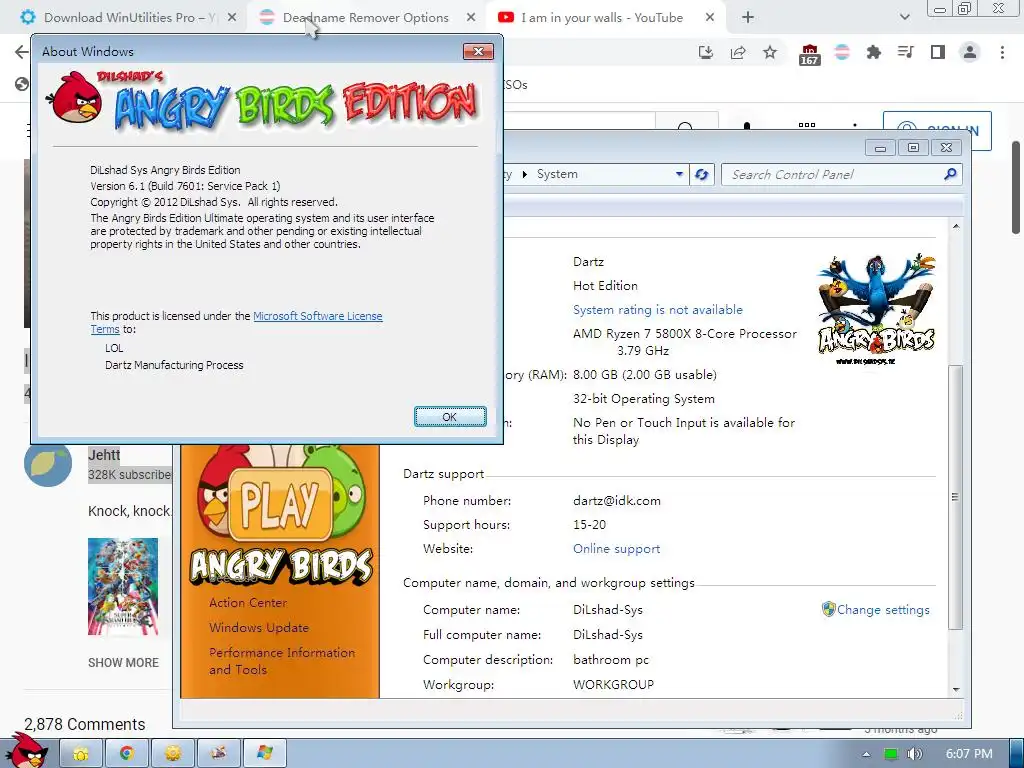Viewport: 1024px width, 768px height.
Task: Open Performance Information and Tools link
Action: (282, 661)
